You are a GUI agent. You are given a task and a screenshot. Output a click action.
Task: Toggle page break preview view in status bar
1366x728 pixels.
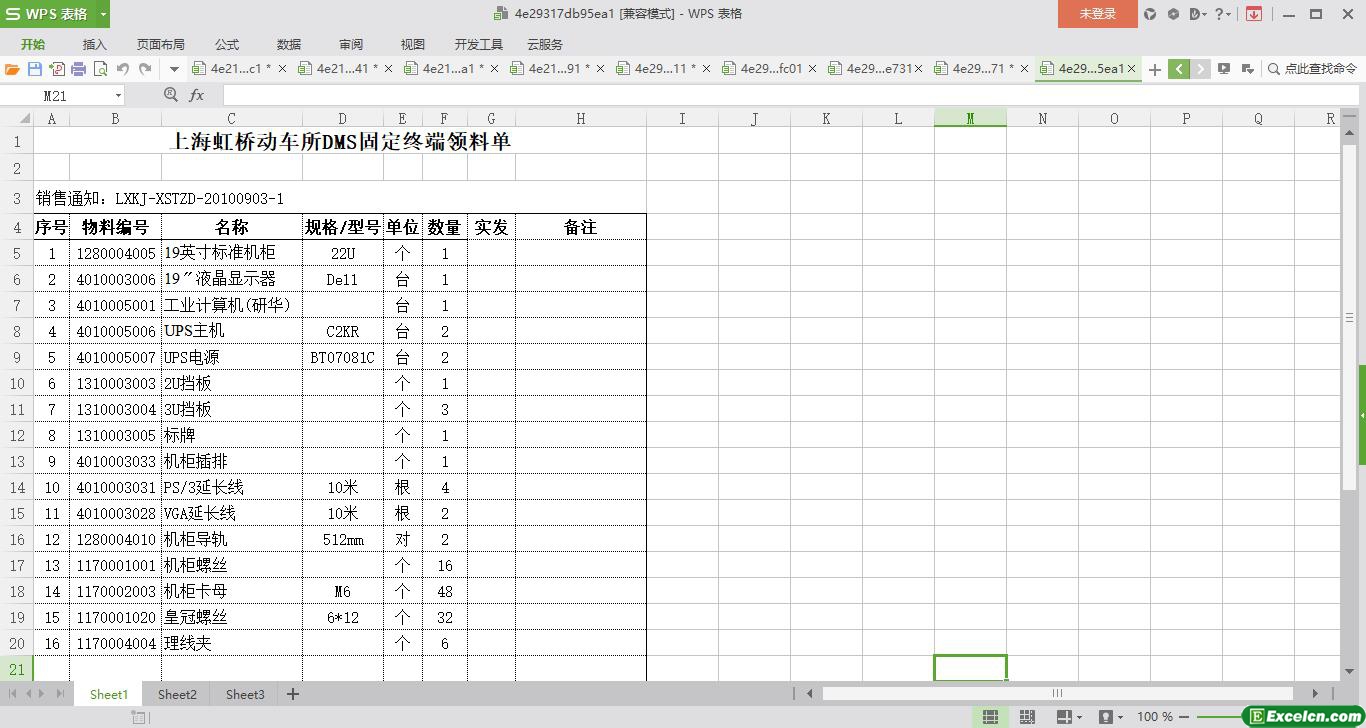click(x=1026, y=717)
